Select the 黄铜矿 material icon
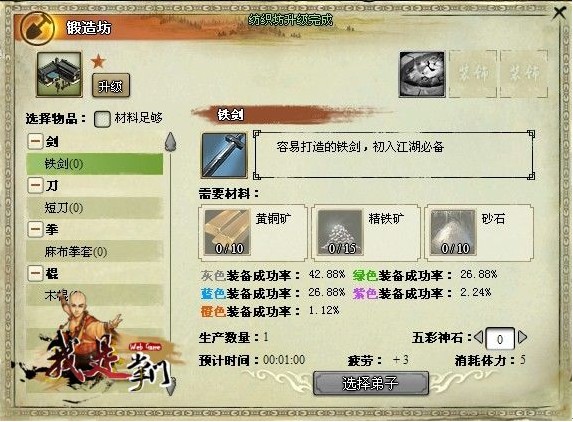The height and width of the screenshot is (422, 573). click(227, 232)
